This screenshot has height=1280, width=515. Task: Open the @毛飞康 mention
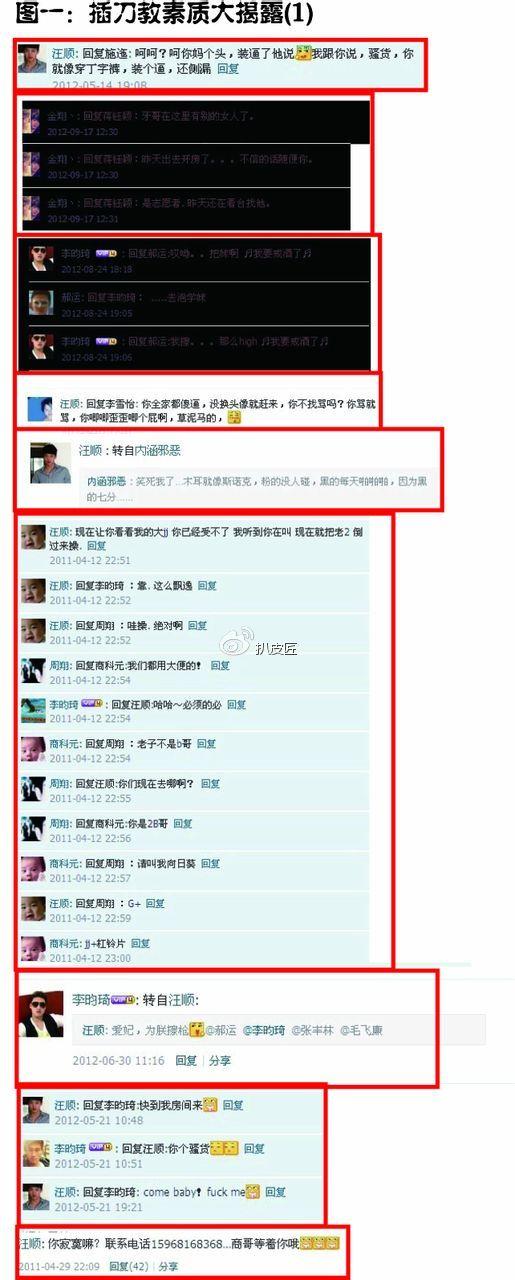click(361, 1030)
